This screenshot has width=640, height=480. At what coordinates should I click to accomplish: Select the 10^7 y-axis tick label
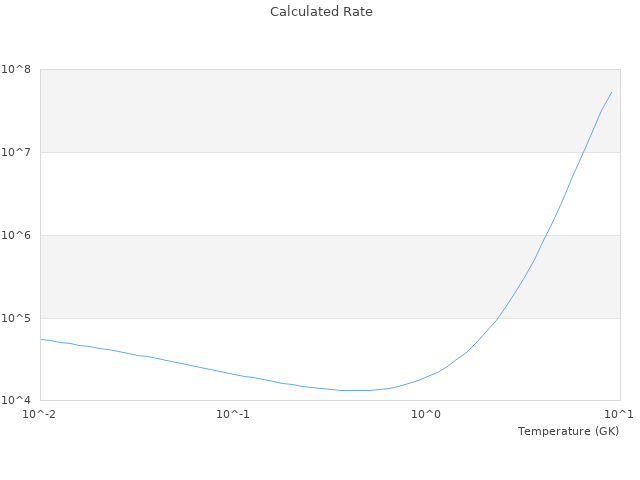tap(16, 152)
